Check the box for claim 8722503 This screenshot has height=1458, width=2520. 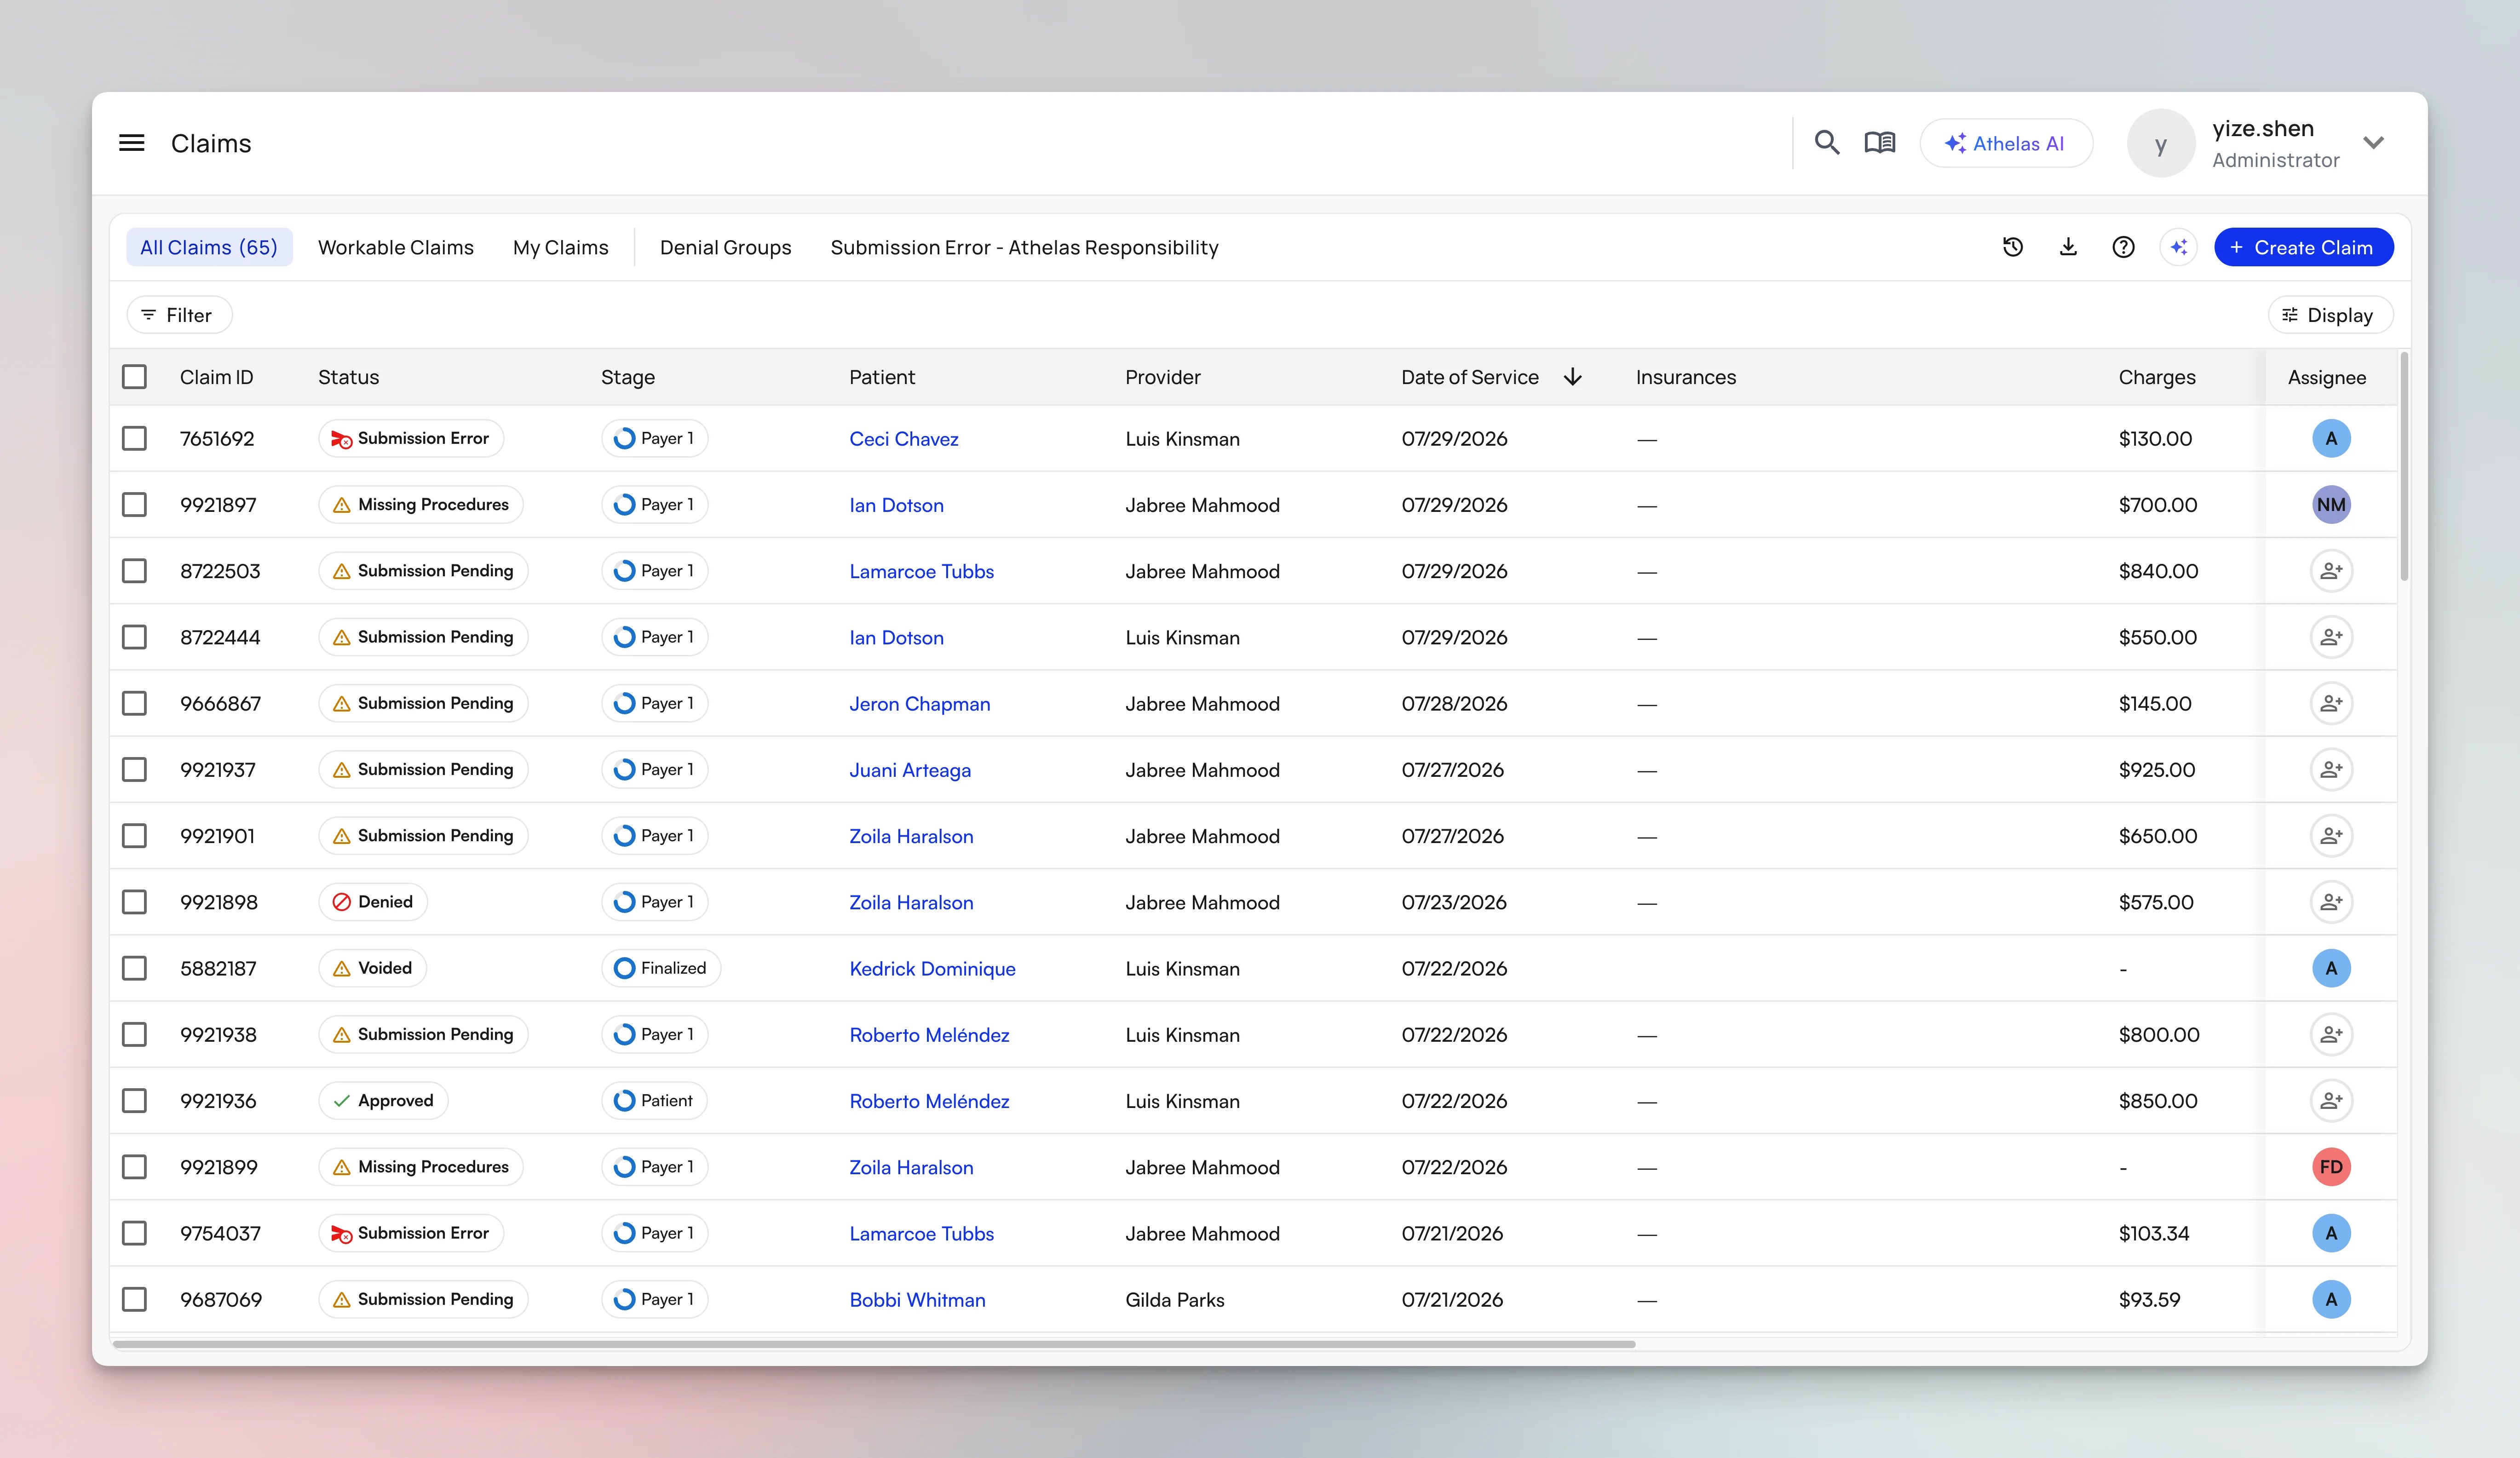pyautogui.click(x=134, y=571)
